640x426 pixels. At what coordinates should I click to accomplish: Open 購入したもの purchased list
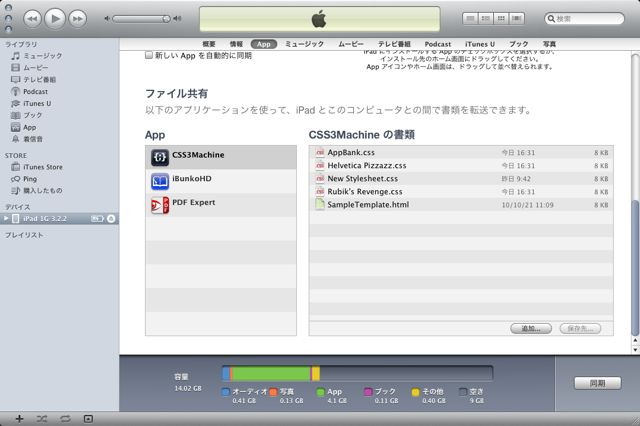pyautogui.click(x=42, y=191)
